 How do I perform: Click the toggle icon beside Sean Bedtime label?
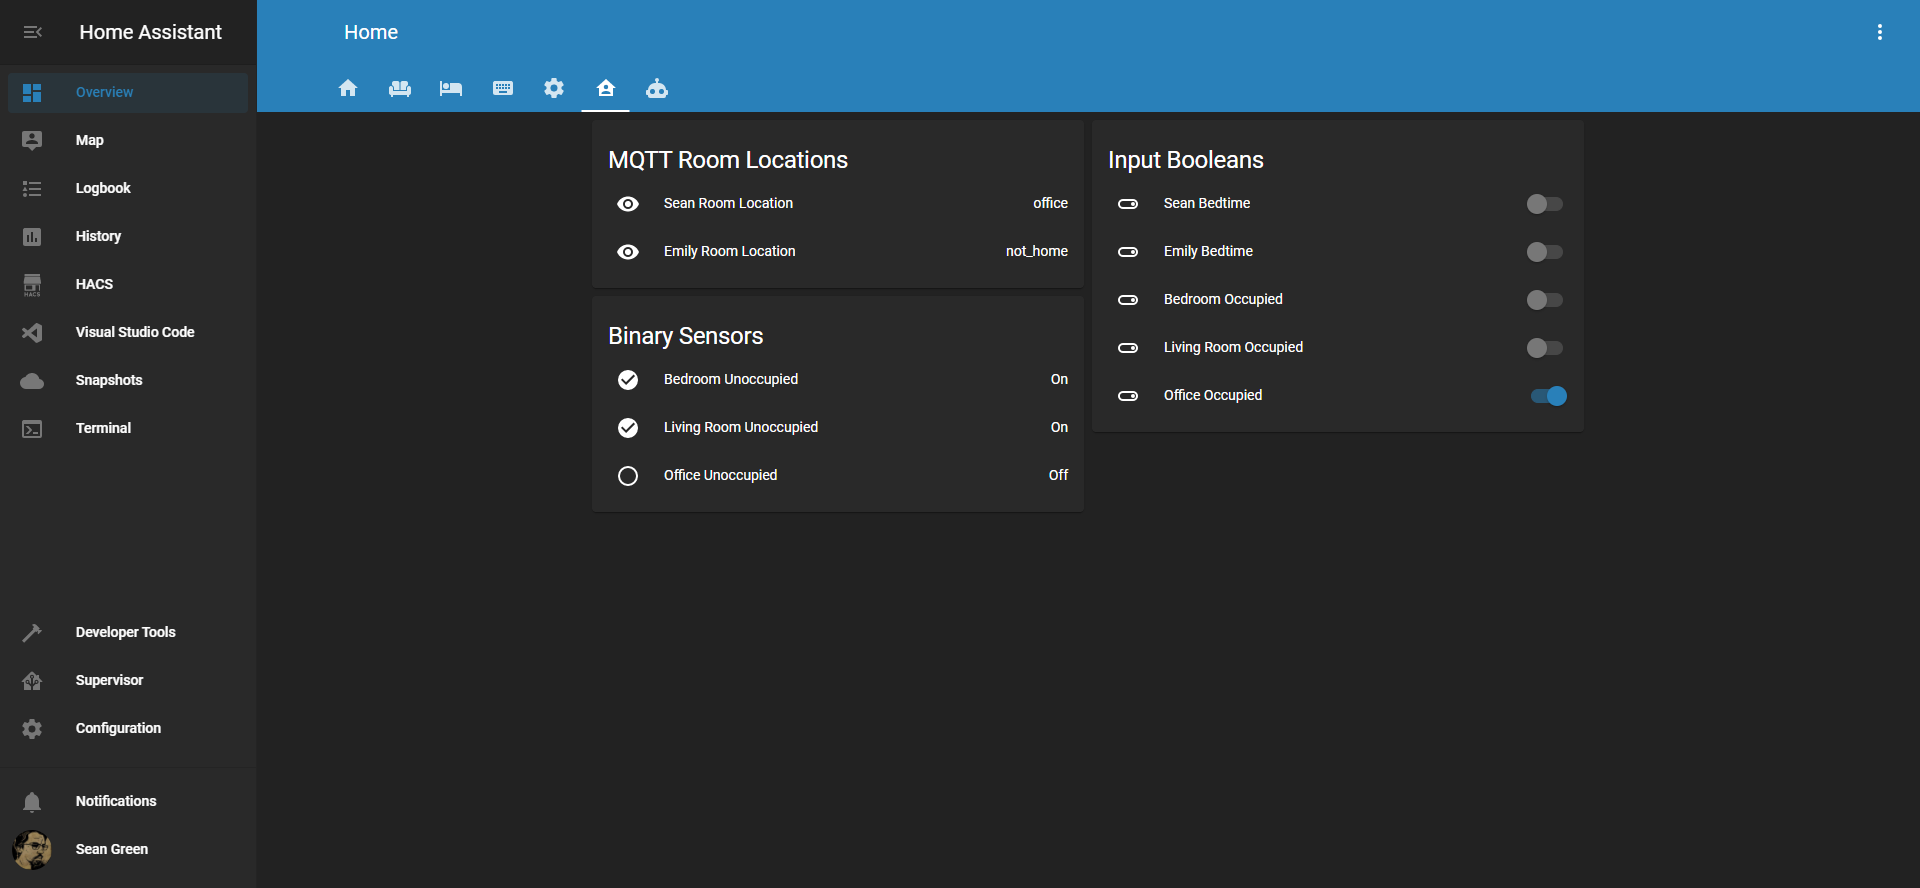pos(1128,204)
